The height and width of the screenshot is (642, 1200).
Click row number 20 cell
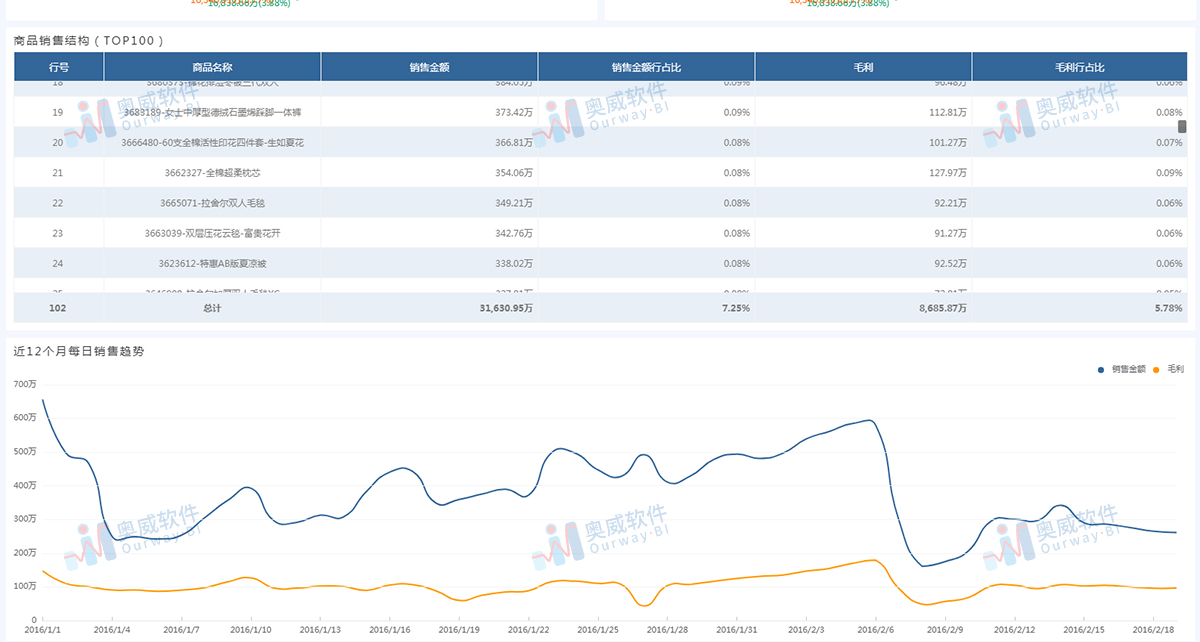[x=58, y=143]
